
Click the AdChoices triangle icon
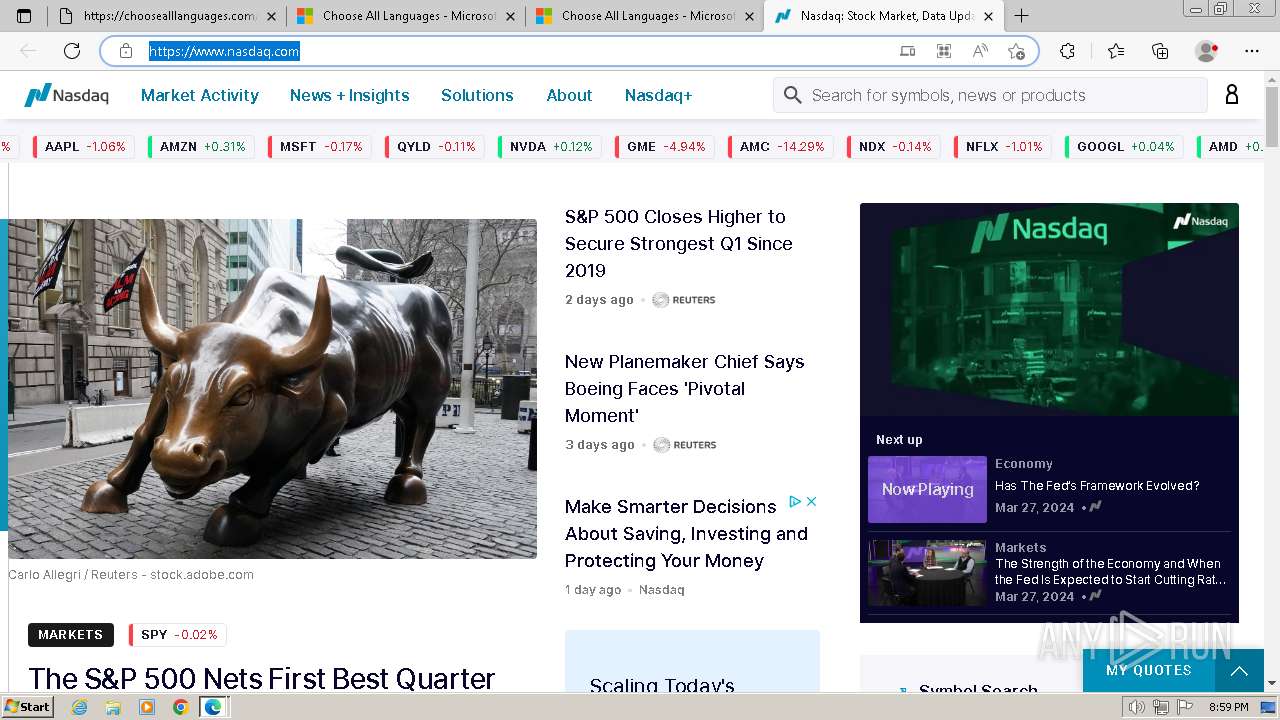pos(795,501)
